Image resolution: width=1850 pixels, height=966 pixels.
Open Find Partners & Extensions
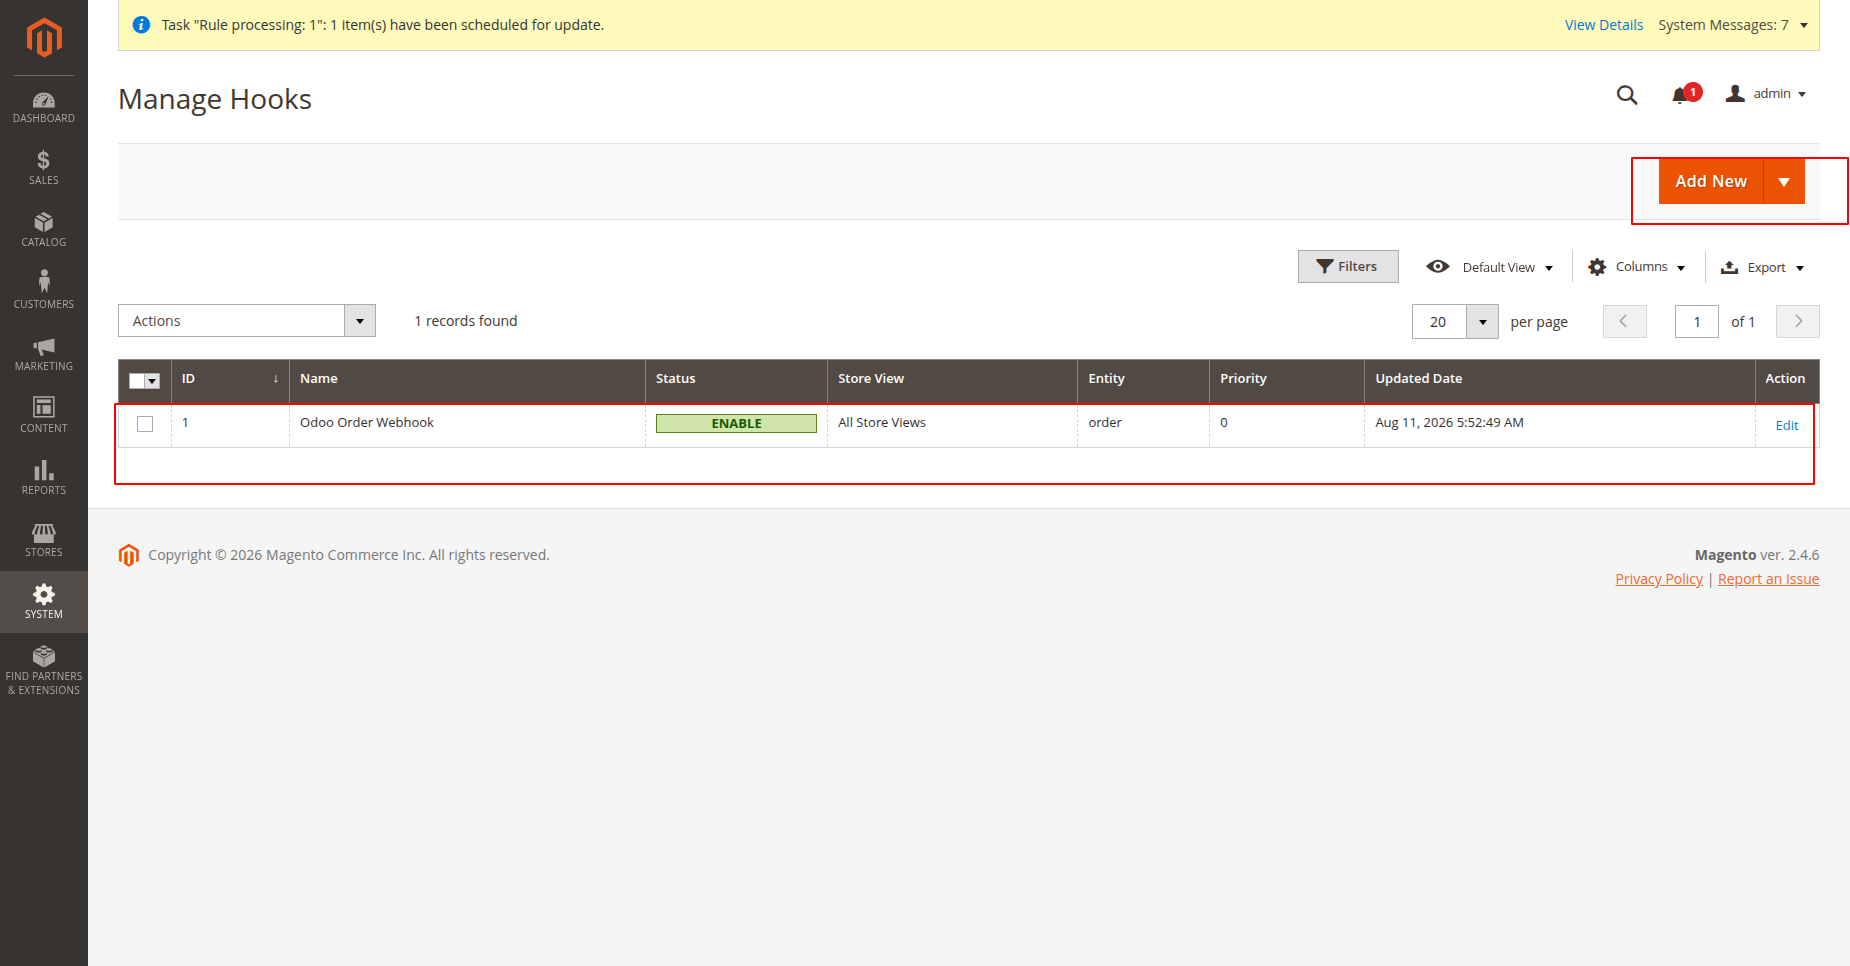[x=44, y=671]
